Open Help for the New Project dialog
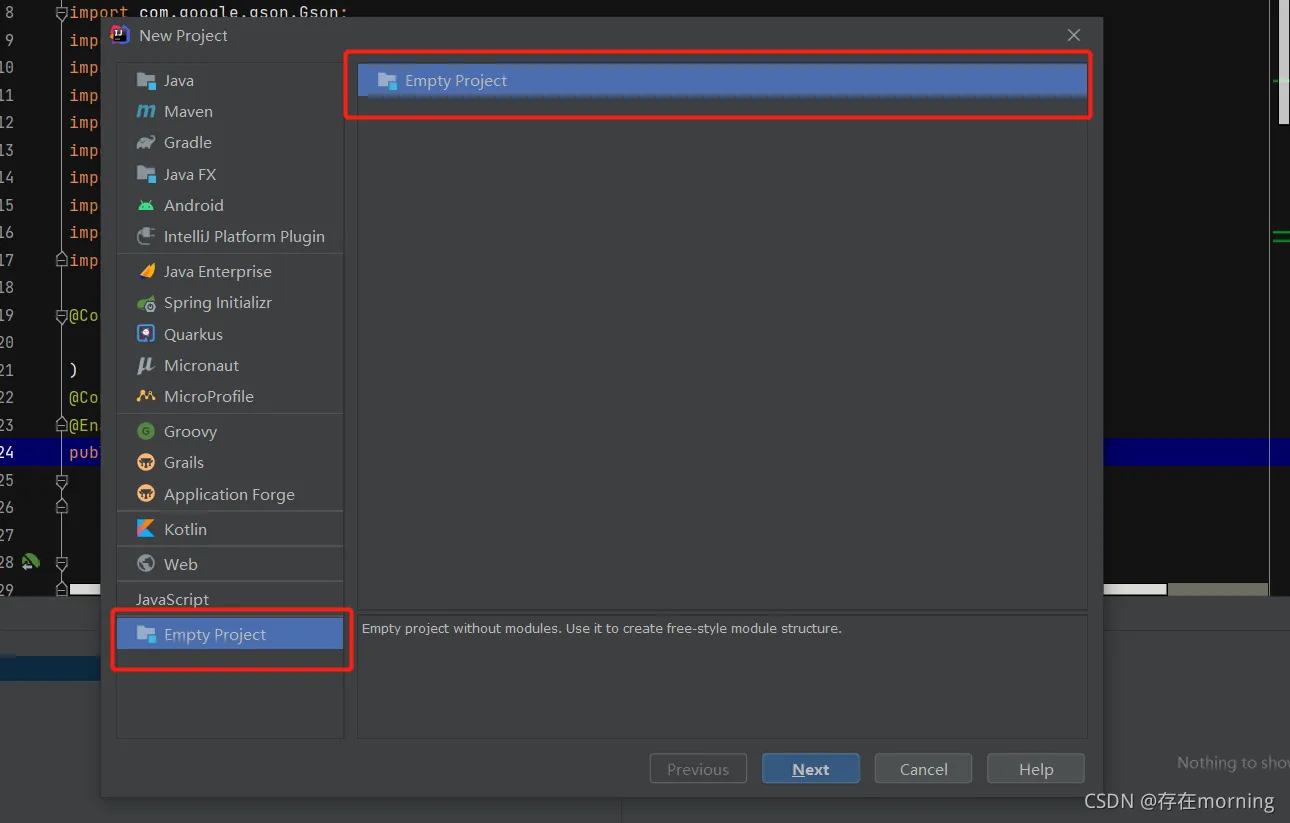 pyautogui.click(x=1036, y=769)
